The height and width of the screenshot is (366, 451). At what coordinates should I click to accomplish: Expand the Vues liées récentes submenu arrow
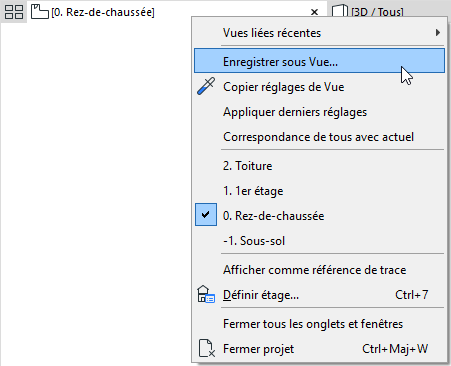click(x=438, y=33)
